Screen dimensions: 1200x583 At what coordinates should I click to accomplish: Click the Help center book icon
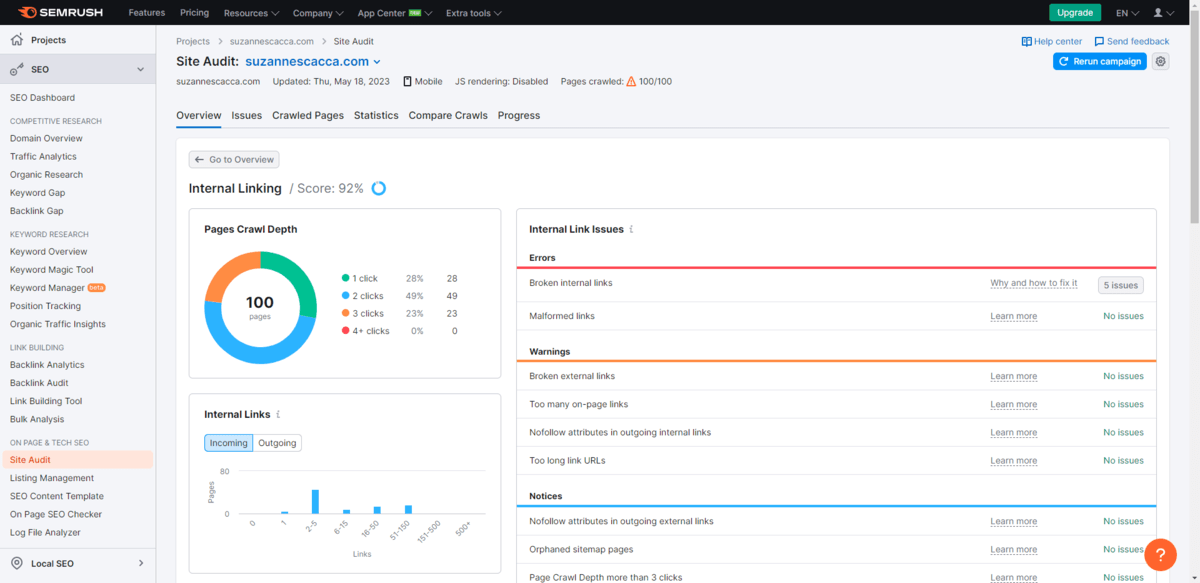click(x=1026, y=41)
